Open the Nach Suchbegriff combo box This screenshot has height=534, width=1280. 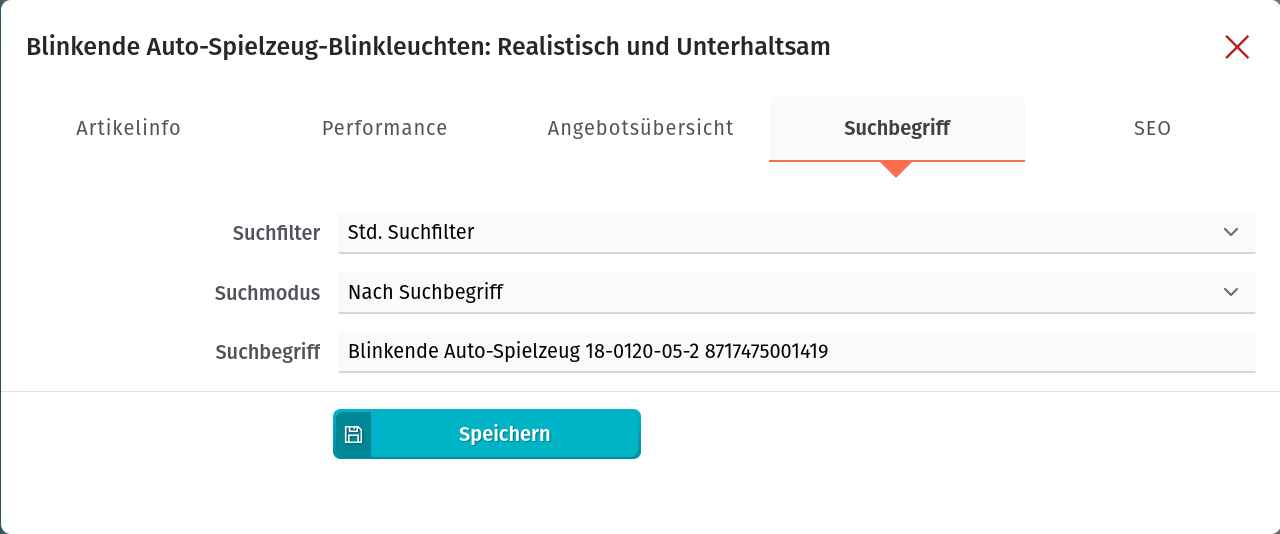coord(797,292)
